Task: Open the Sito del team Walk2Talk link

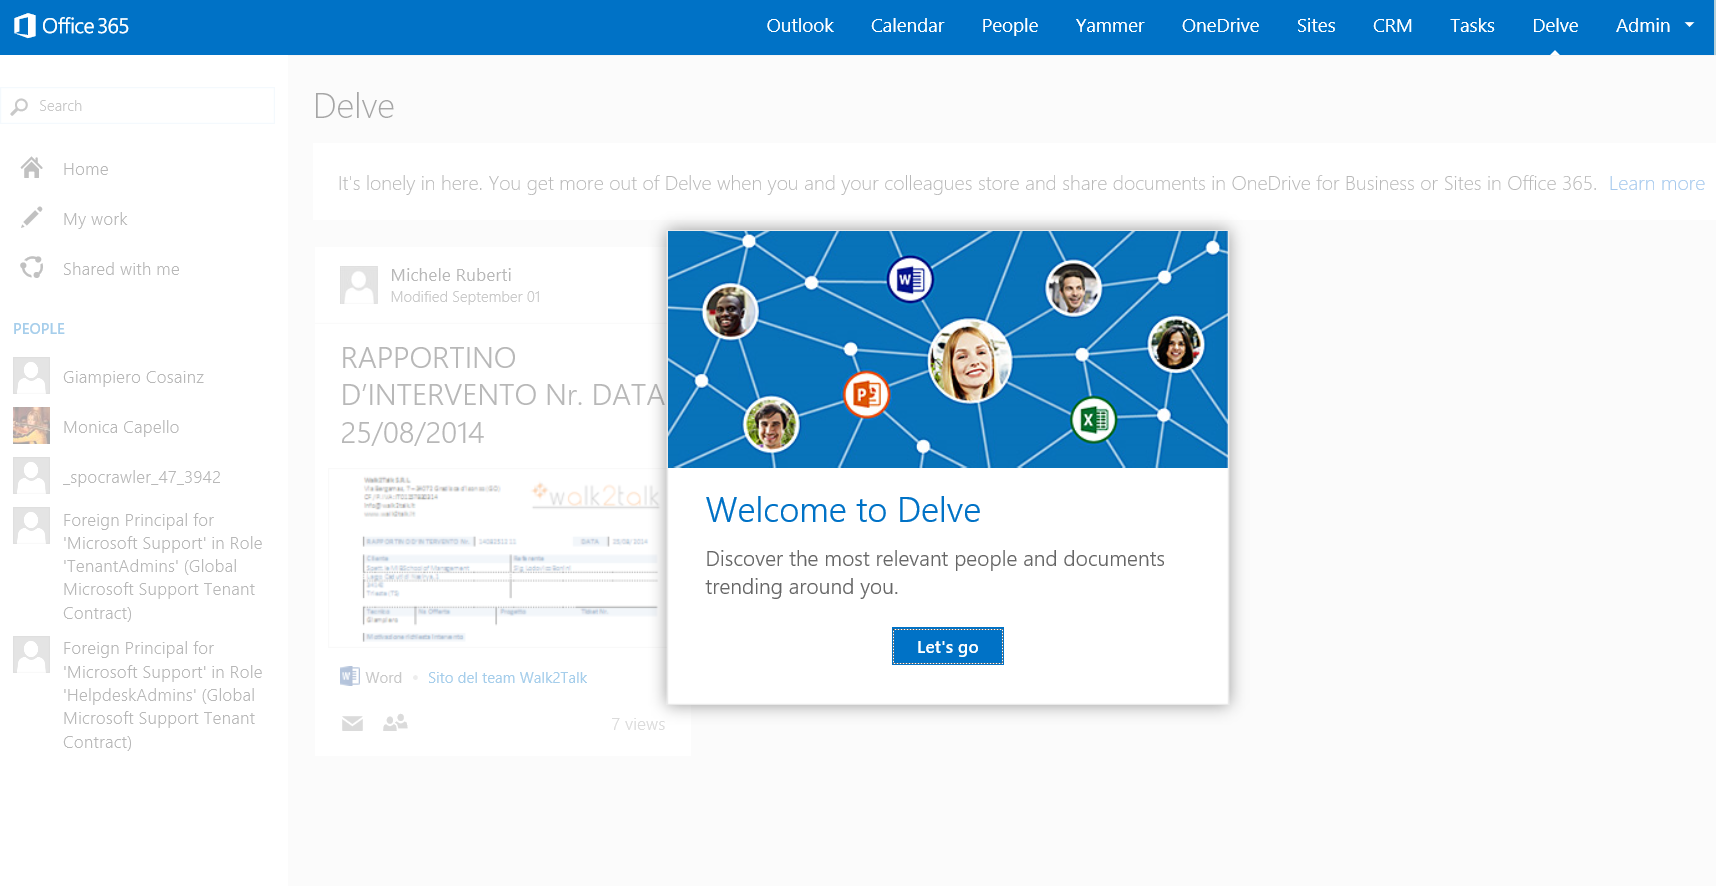Action: pos(507,677)
